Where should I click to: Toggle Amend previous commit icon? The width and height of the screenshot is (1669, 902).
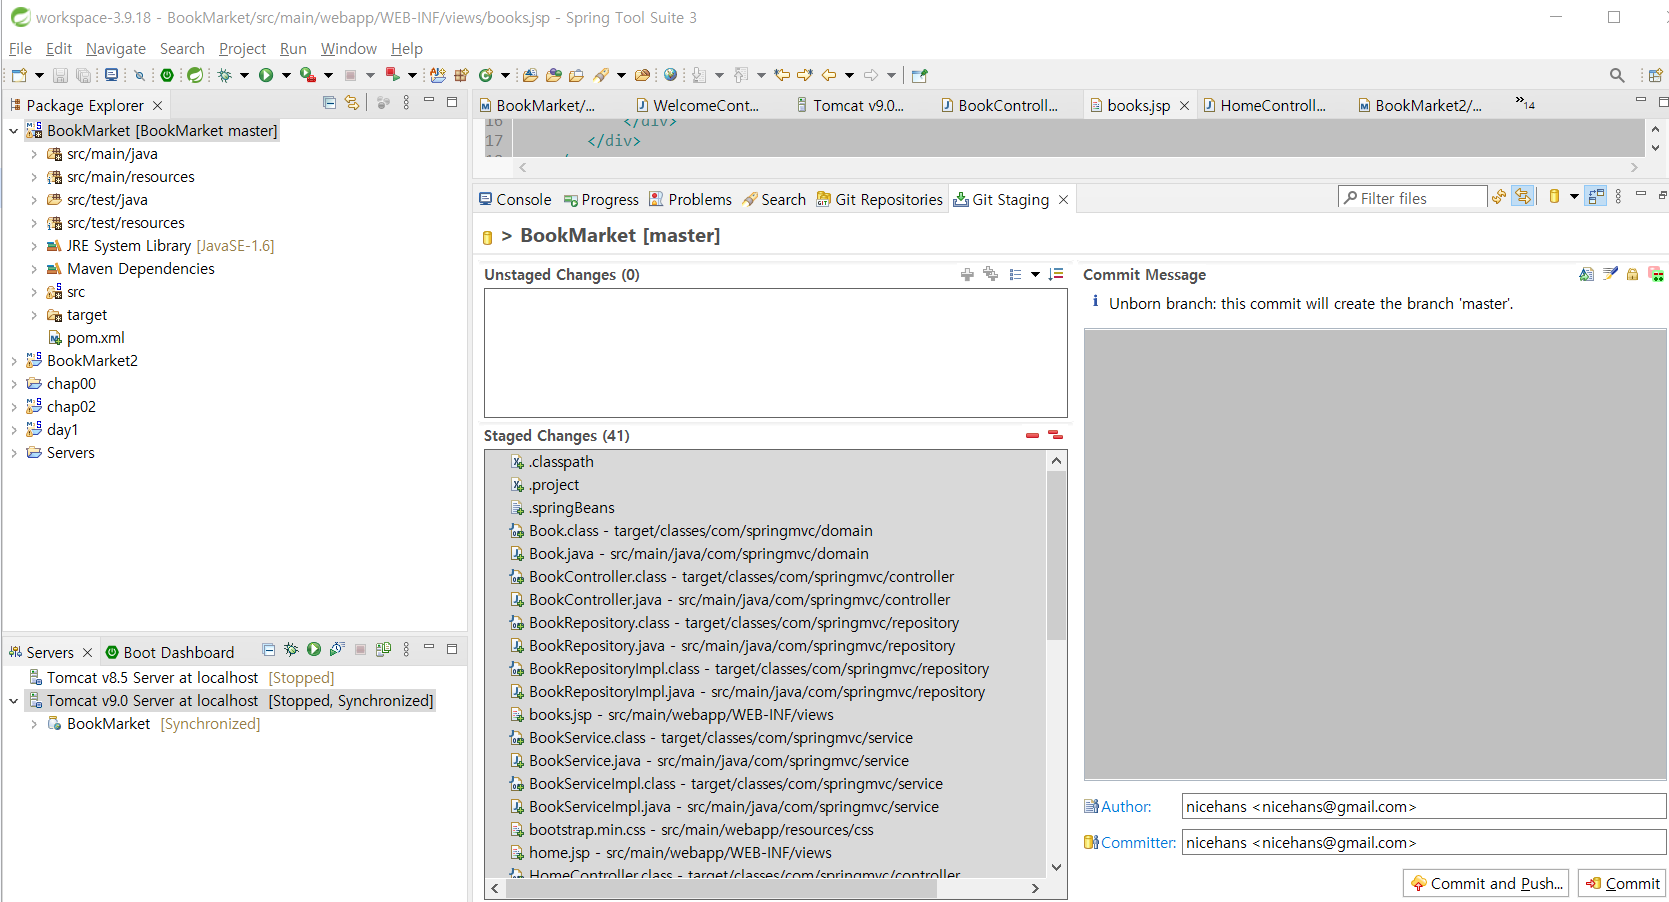(x=1587, y=274)
